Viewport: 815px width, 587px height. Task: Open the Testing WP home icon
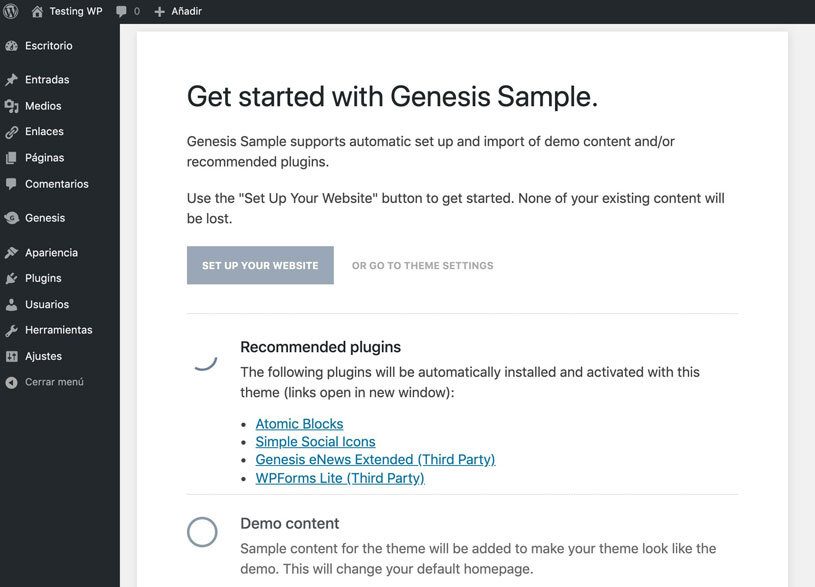[x=37, y=11]
